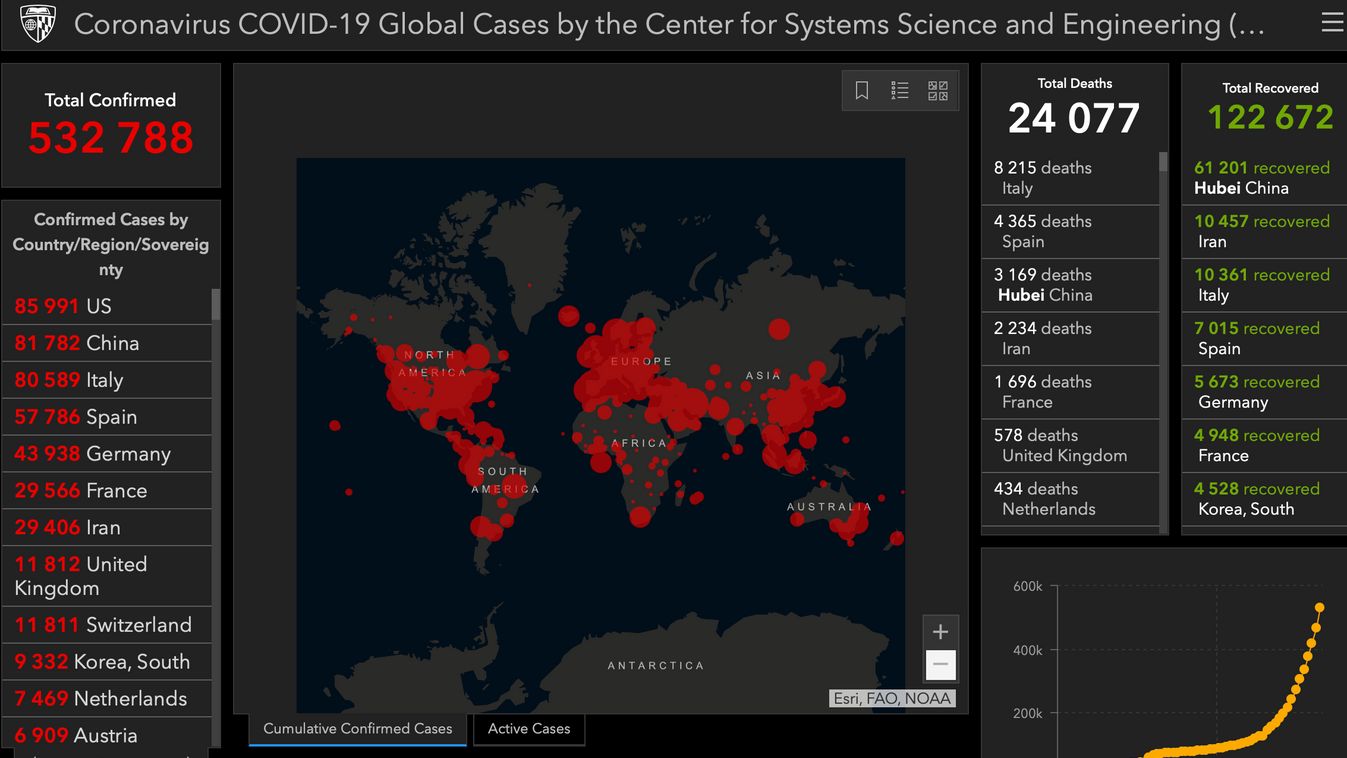Screen dimensions: 1347x758
Task: Click the Antarctica label on the map
Action: click(x=656, y=665)
